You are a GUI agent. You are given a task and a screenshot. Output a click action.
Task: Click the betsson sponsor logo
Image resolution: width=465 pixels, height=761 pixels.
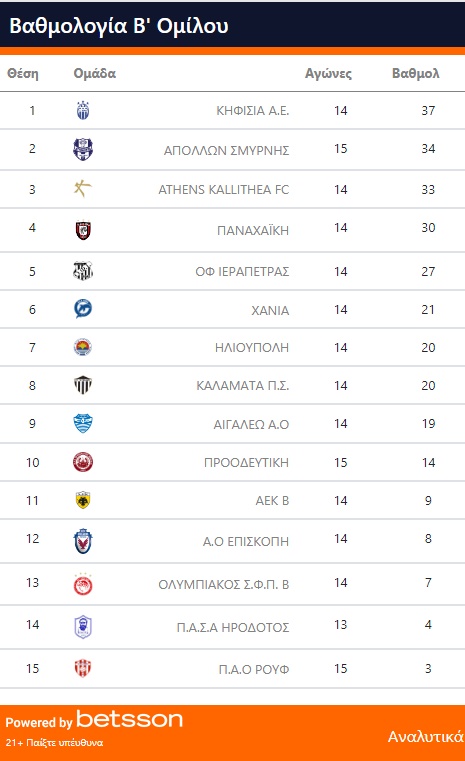[130, 719]
